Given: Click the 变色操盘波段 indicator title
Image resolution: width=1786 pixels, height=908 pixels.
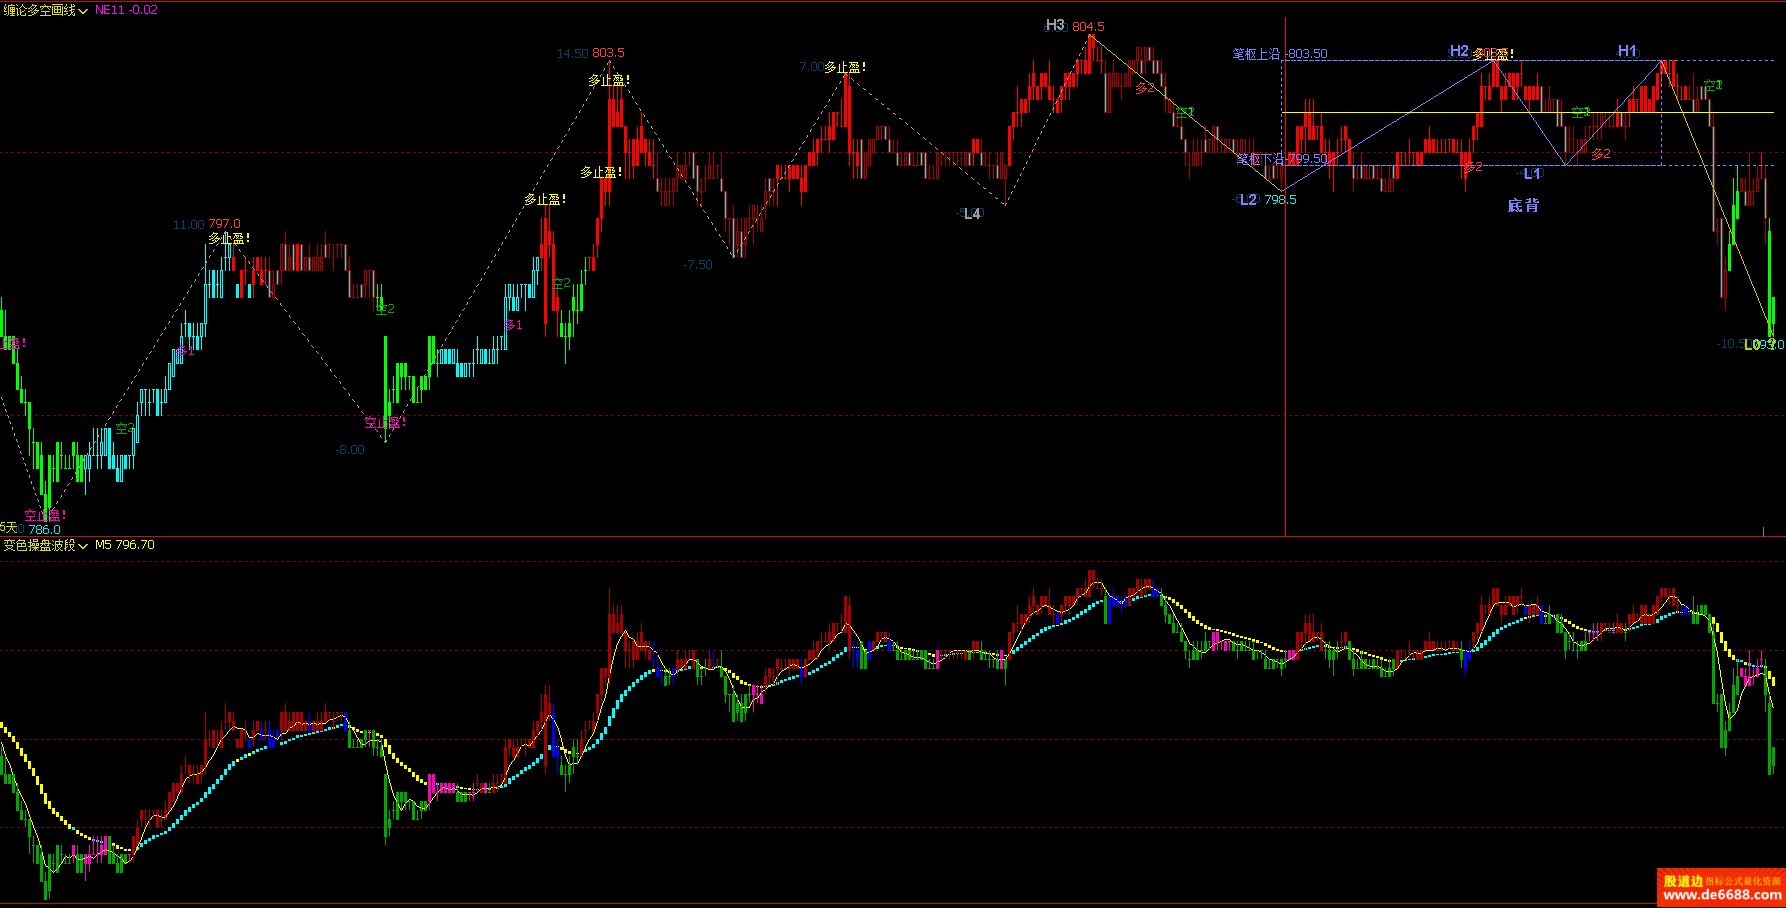Looking at the screenshot, I should (39, 545).
